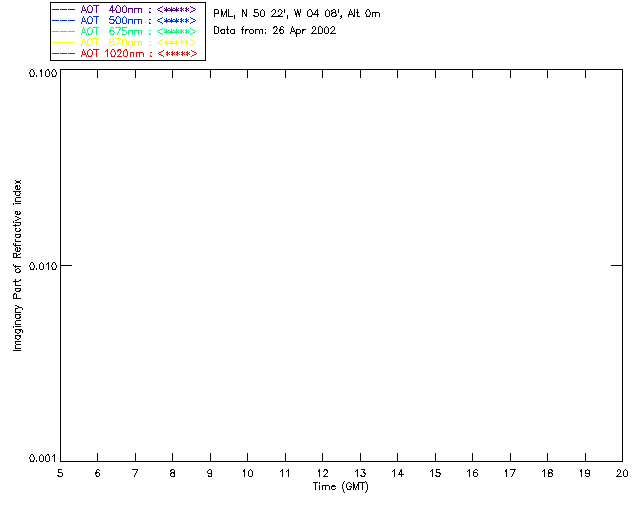Click the x-axis tick label 13
Image resolution: width=640 pixels, height=512 pixels.
click(x=360, y=473)
